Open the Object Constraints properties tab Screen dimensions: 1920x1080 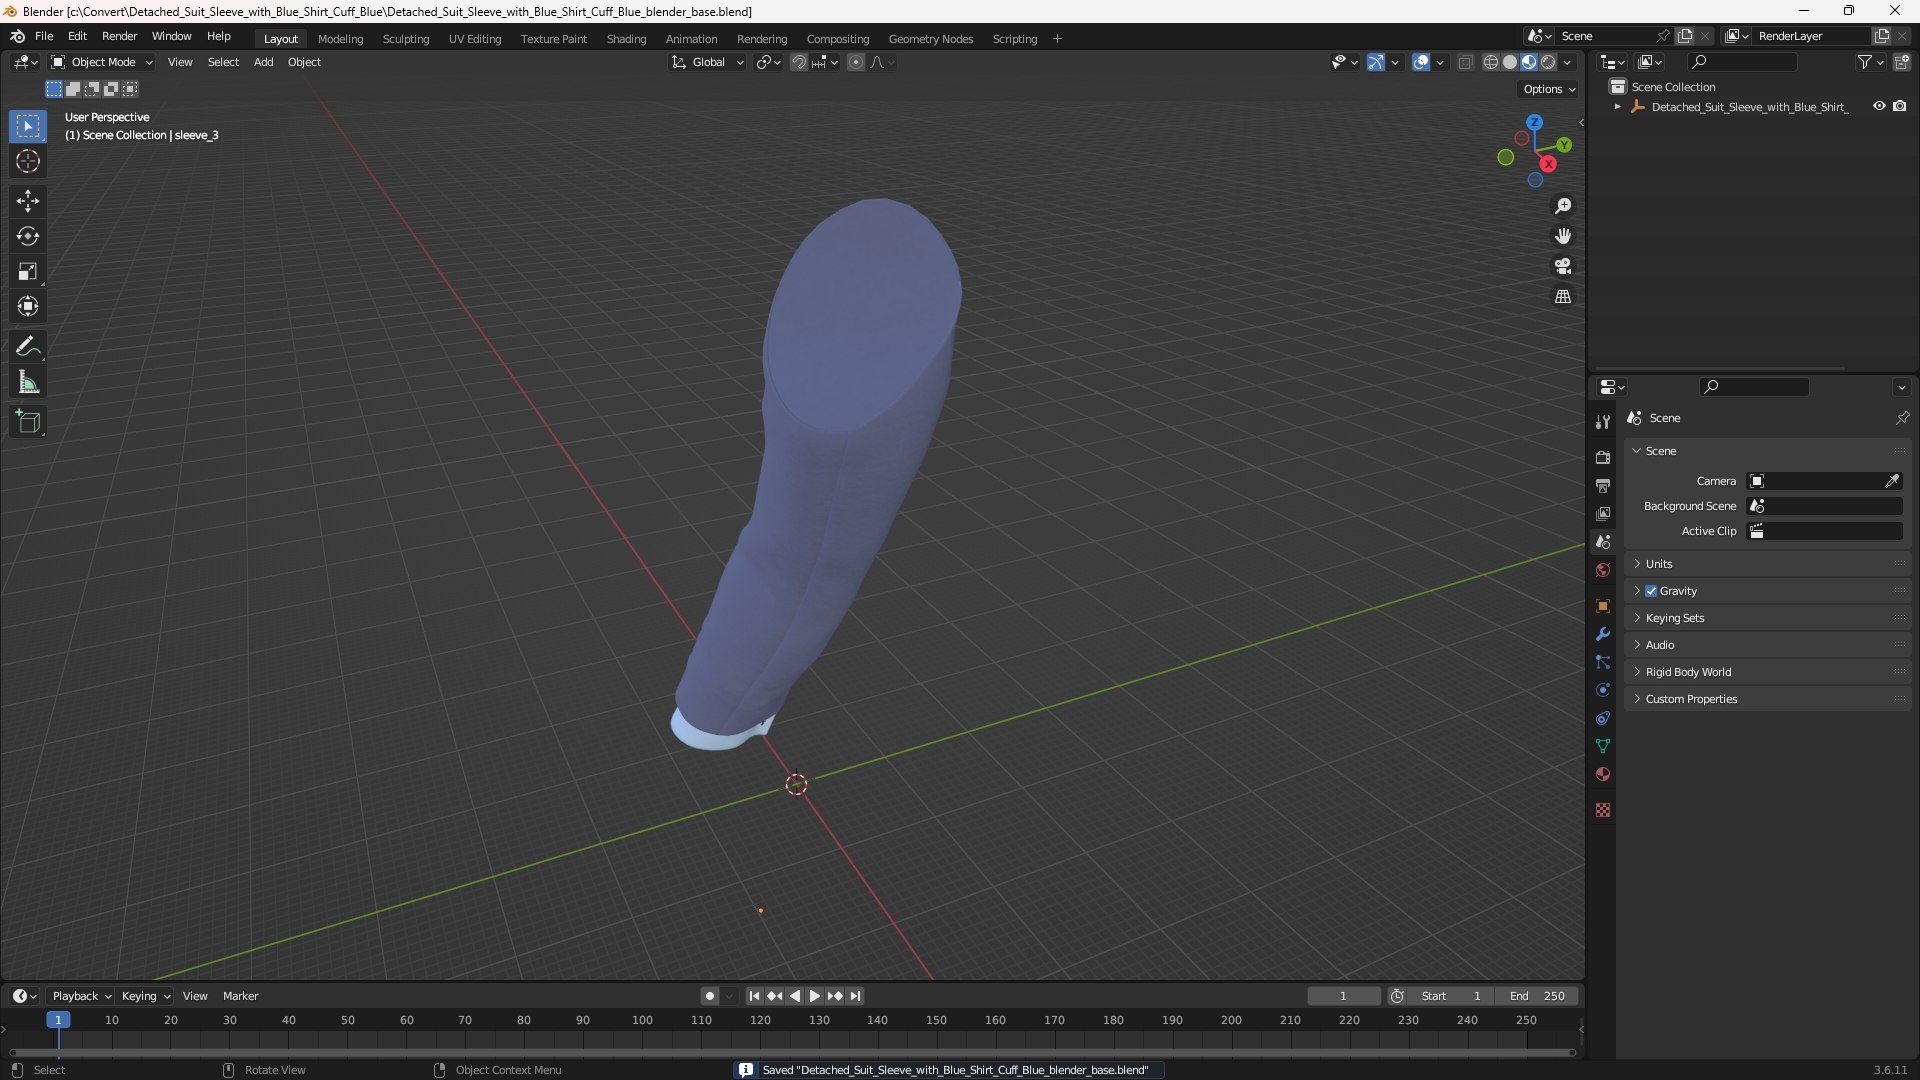pos(1603,718)
